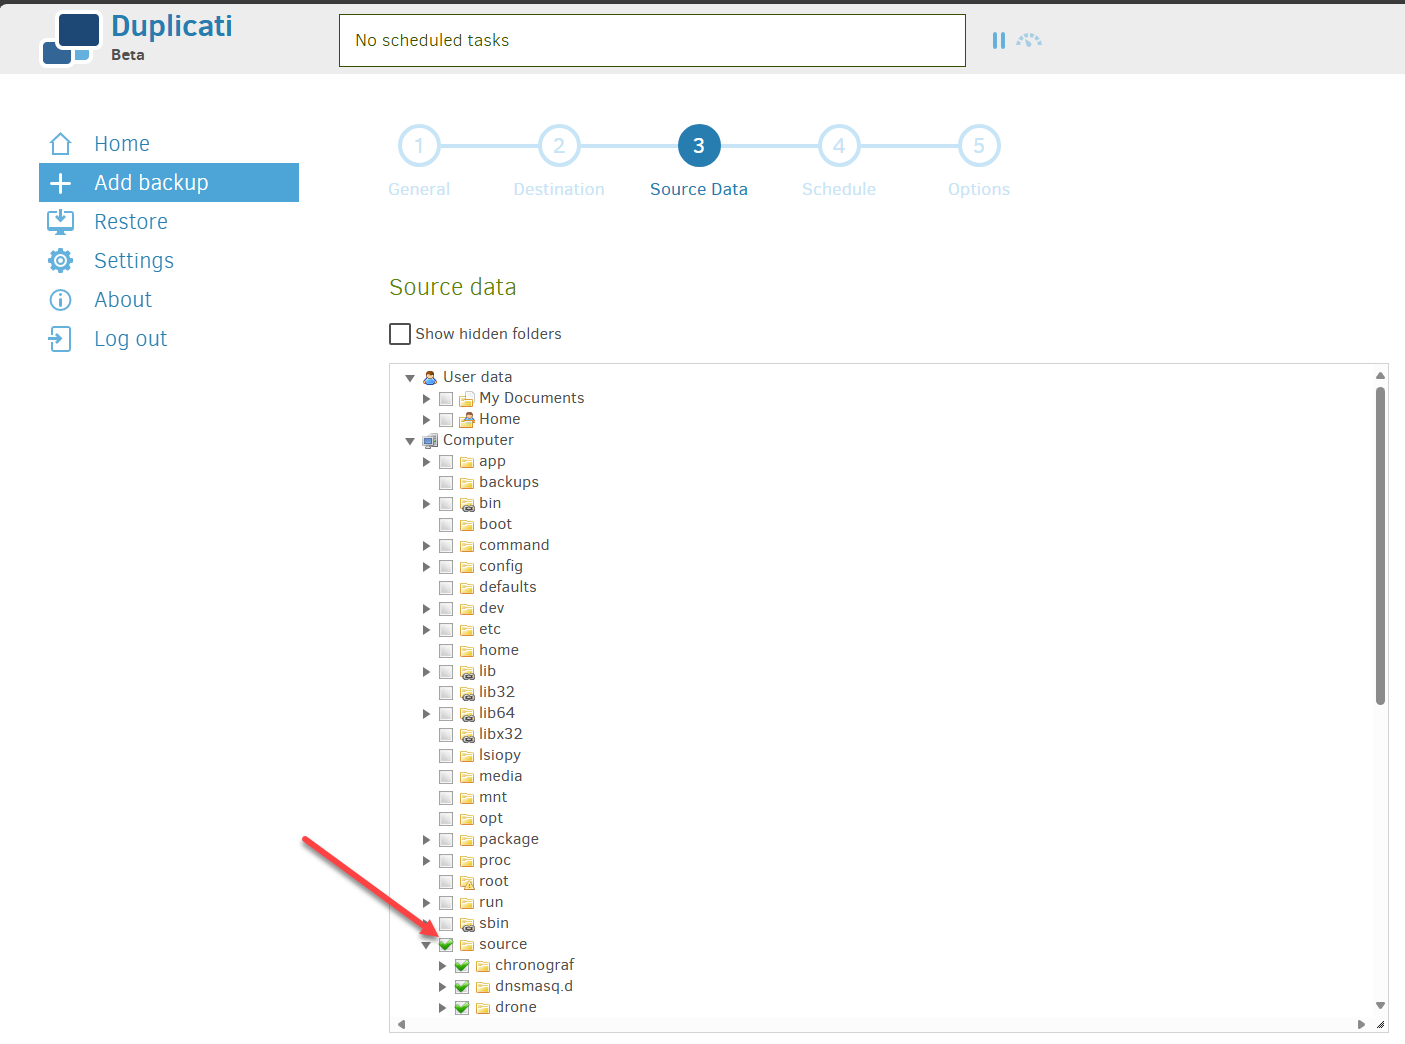The image size is (1405, 1044).
Task: Collapse the User data node
Action: click(410, 377)
